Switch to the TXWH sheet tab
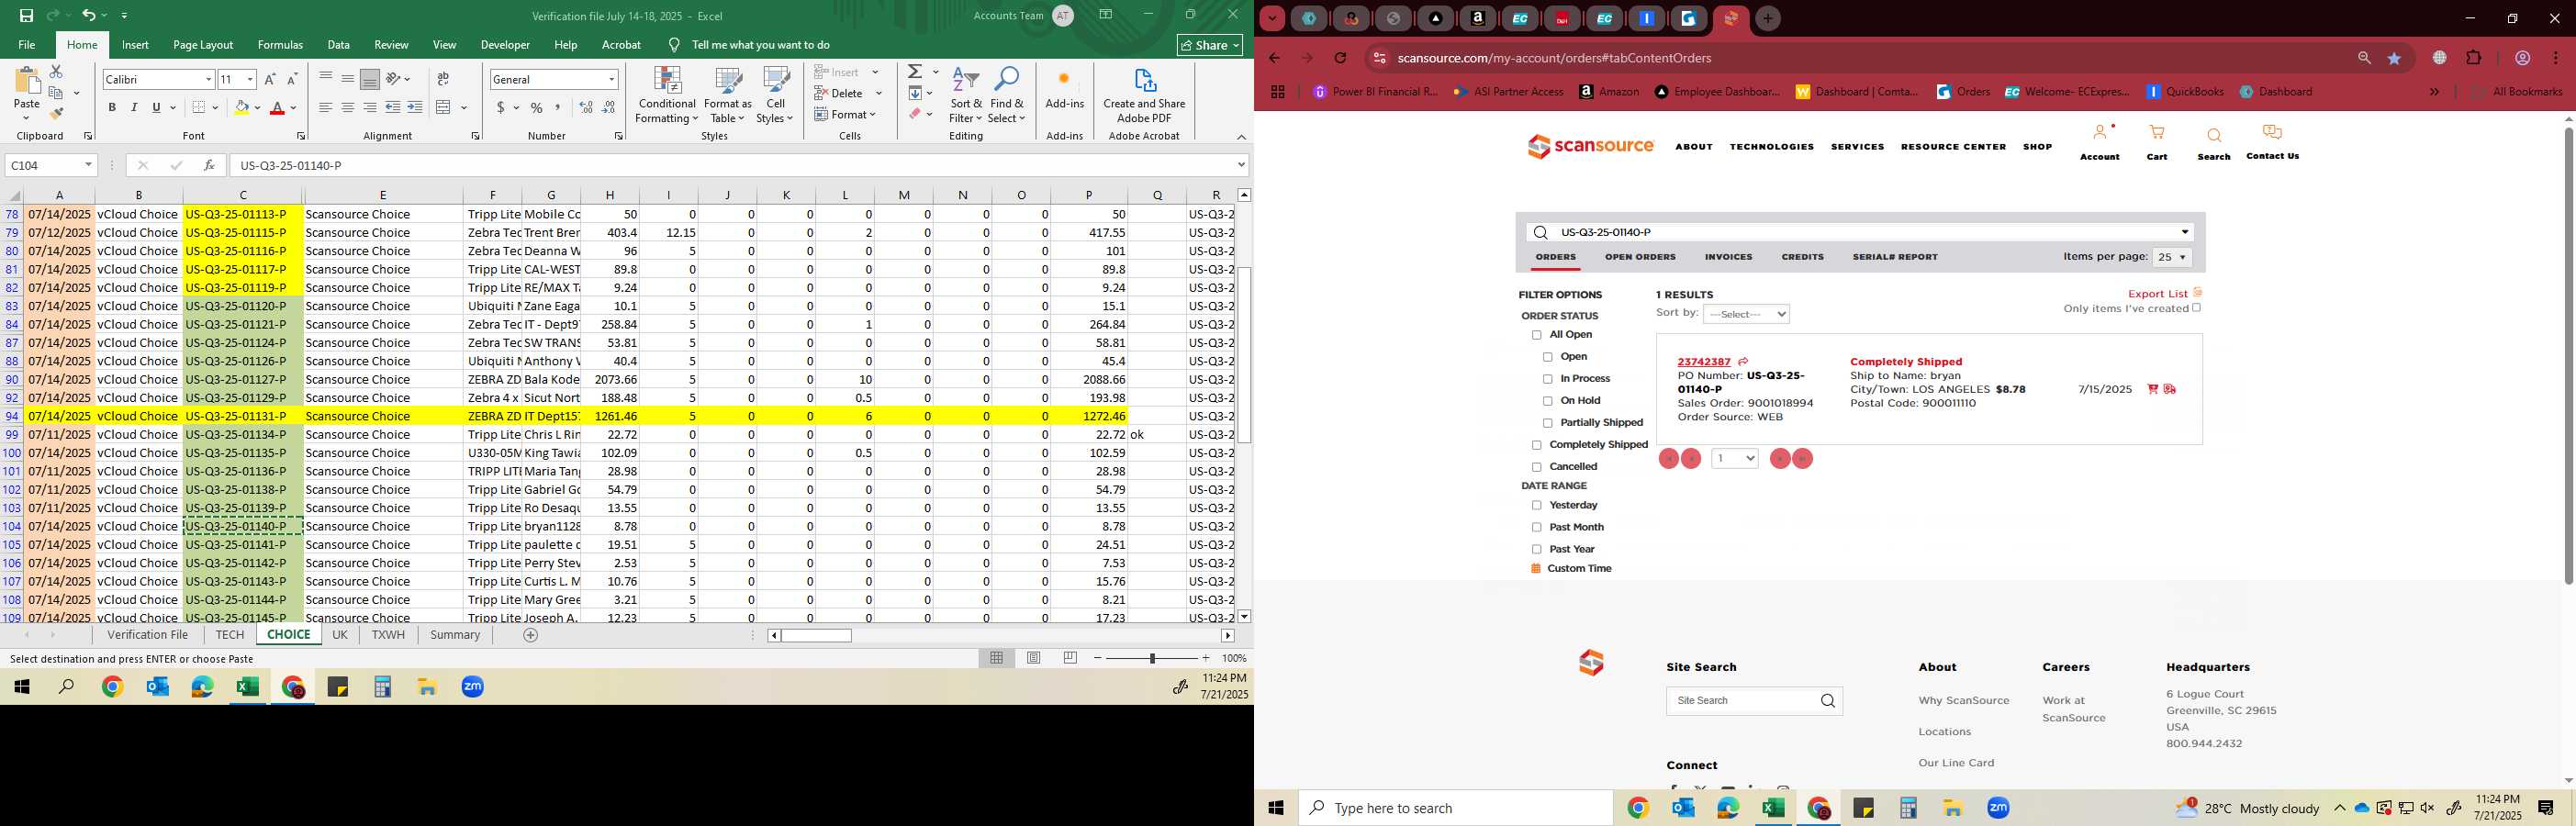 coord(388,635)
